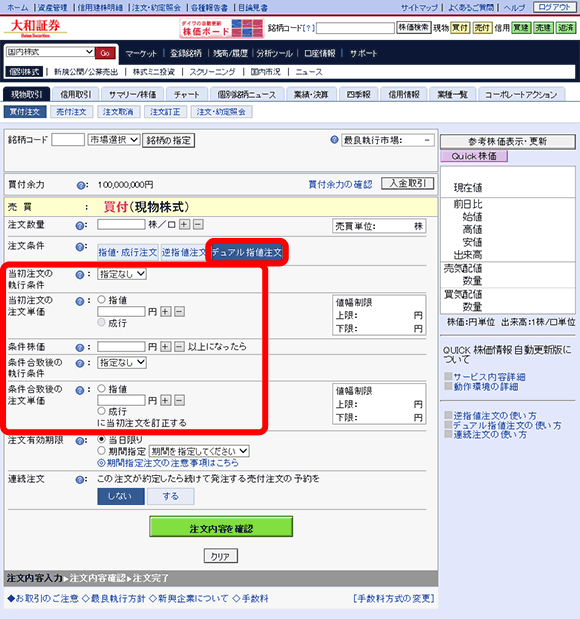Click the minus icon beside 条件株価 field

[179, 347]
